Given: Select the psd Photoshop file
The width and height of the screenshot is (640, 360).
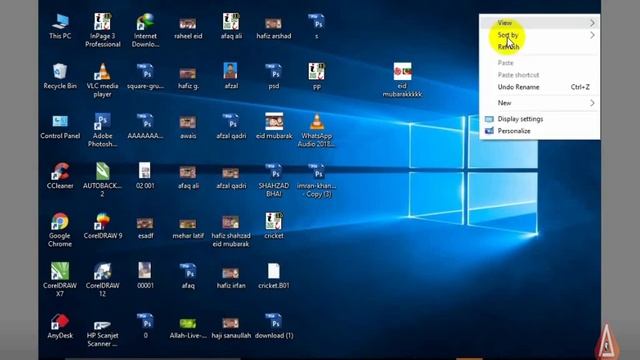Looking at the screenshot, I should (273, 76).
